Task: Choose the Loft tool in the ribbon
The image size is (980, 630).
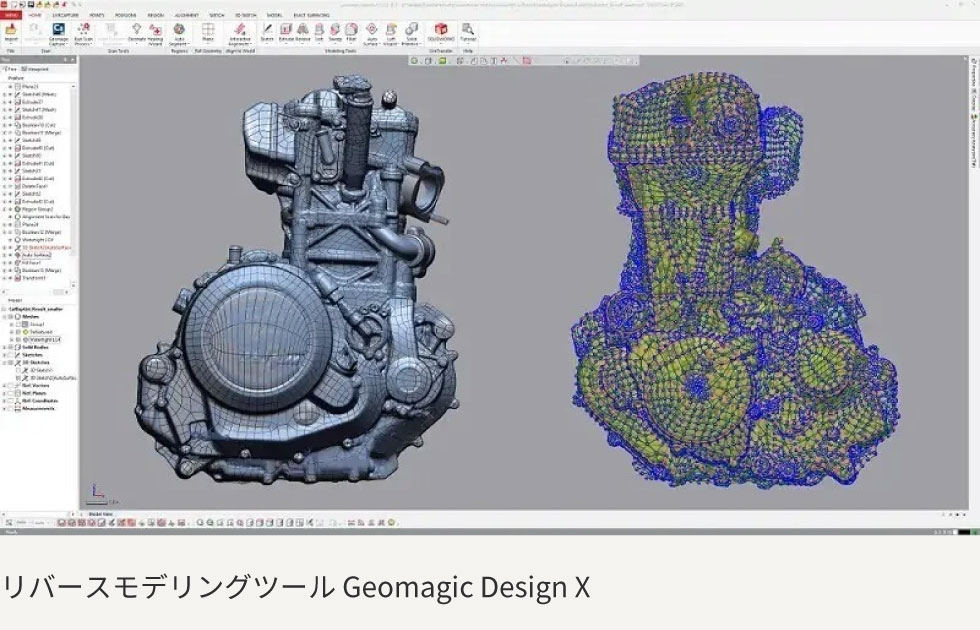Action: [x=319, y=32]
